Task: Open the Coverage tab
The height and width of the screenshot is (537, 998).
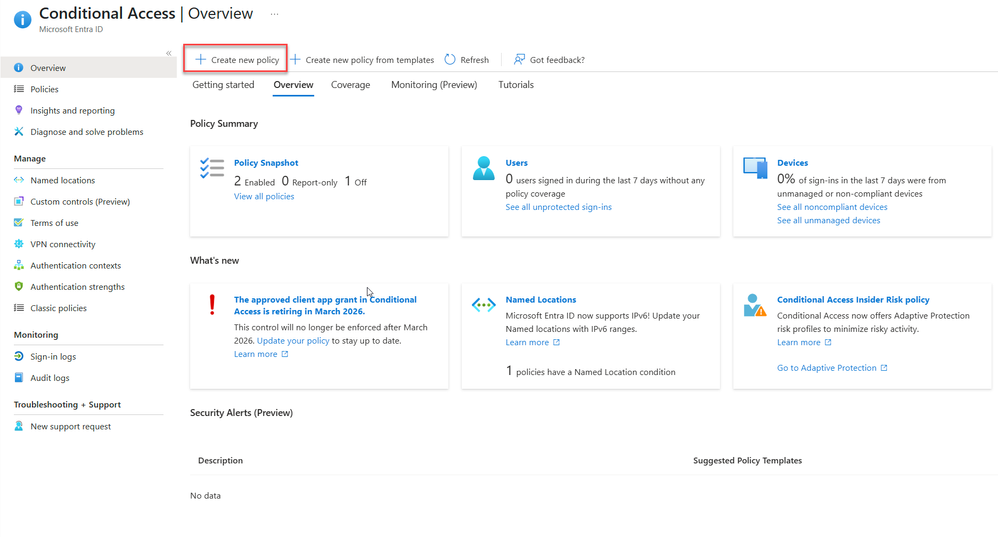Action: pyautogui.click(x=350, y=85)
